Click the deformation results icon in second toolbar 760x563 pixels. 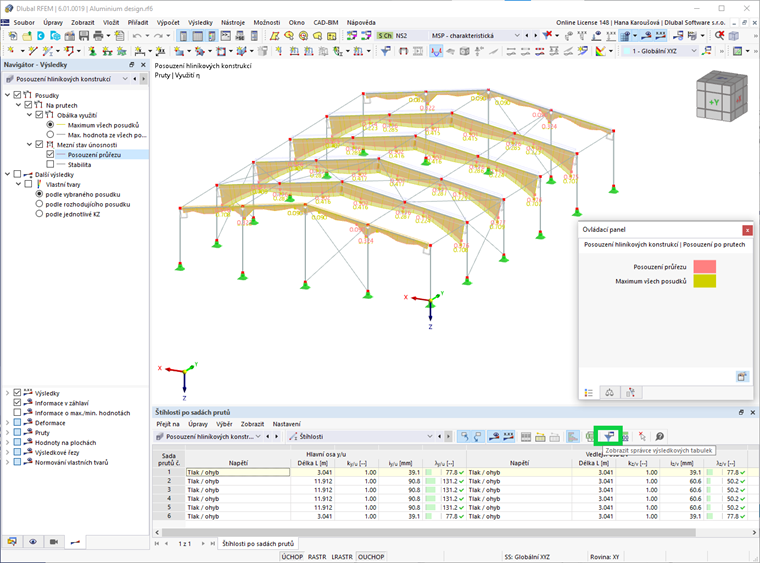coord(436,51)
